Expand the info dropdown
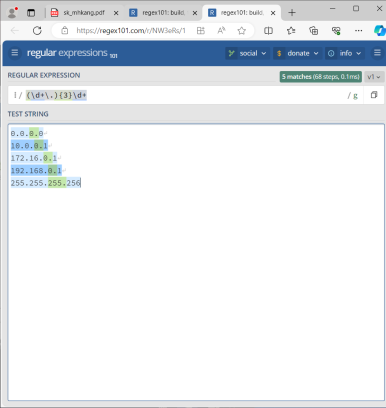 345,53
